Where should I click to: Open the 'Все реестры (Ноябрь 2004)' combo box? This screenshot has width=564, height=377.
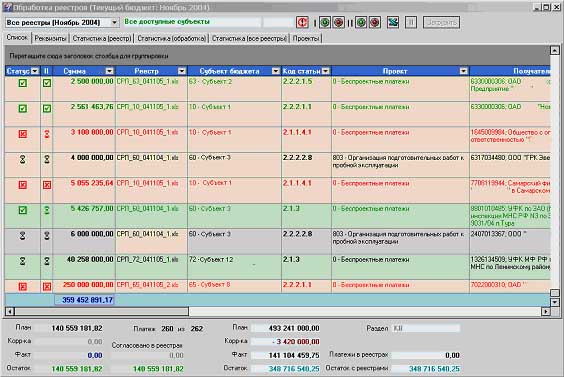click(114, 23)
